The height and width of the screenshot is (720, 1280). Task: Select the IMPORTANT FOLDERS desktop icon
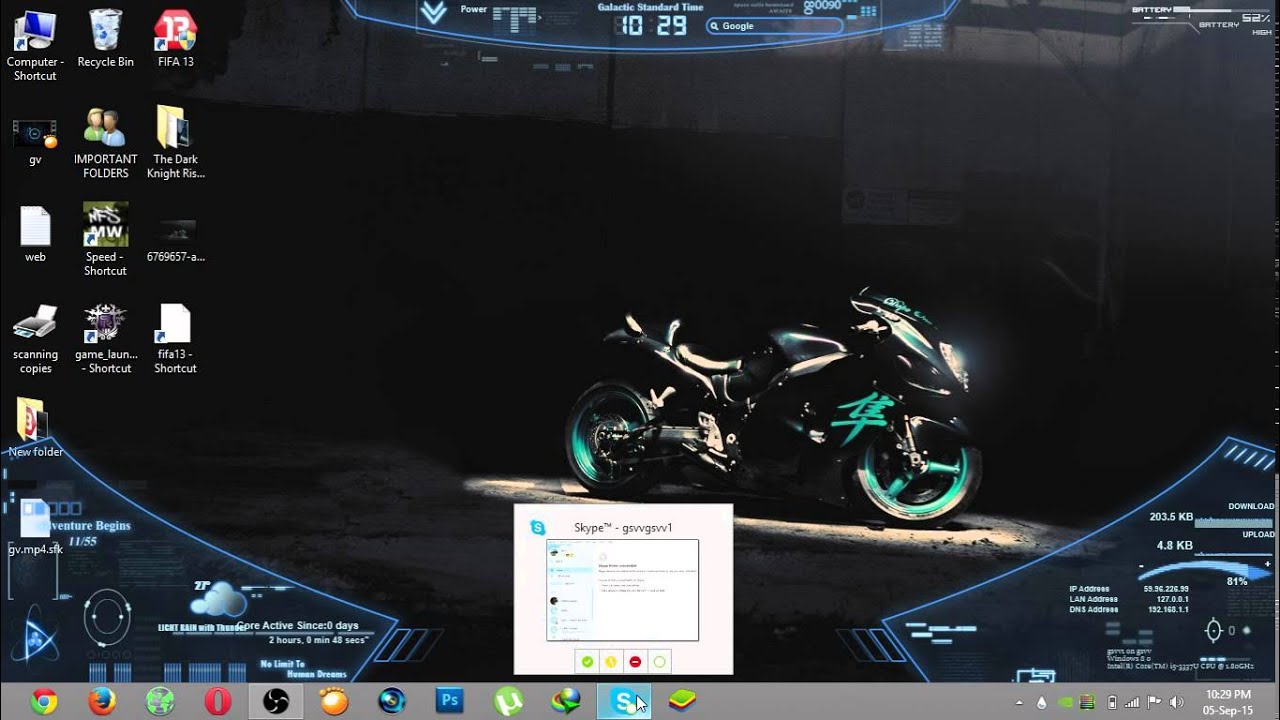[105, 143]
